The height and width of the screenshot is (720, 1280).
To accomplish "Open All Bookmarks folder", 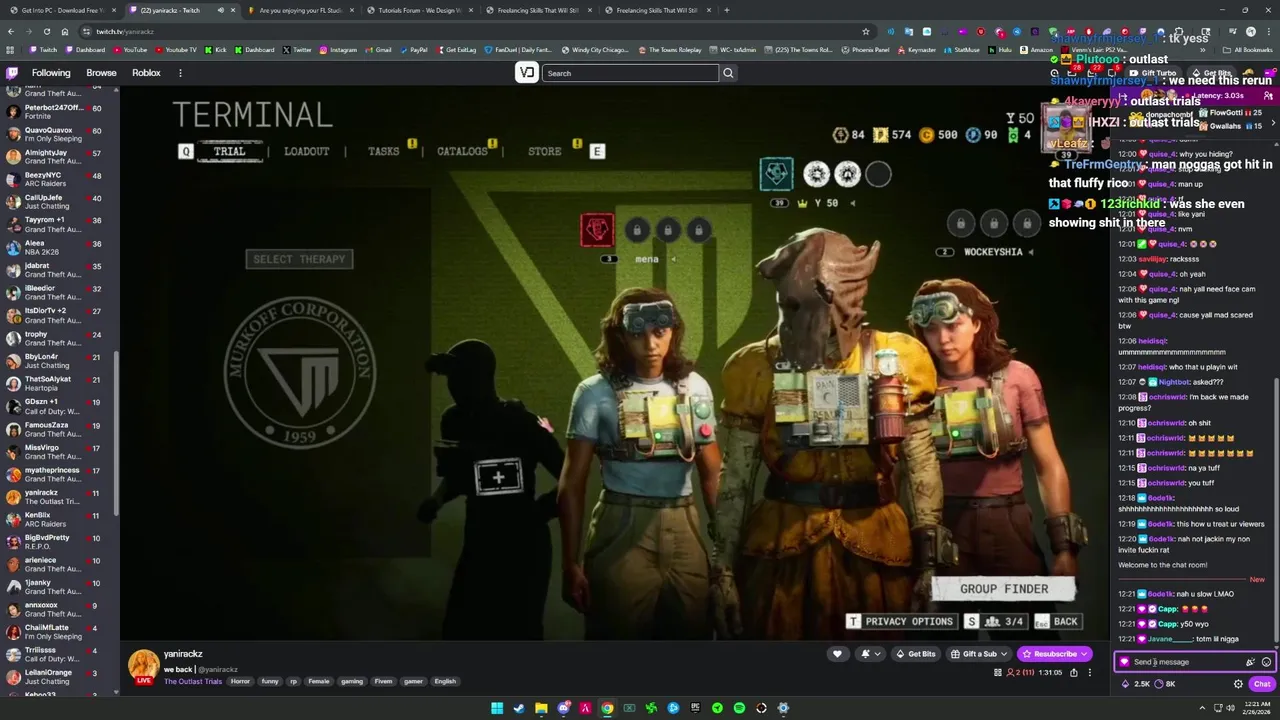I will [x=1247, y=50].
